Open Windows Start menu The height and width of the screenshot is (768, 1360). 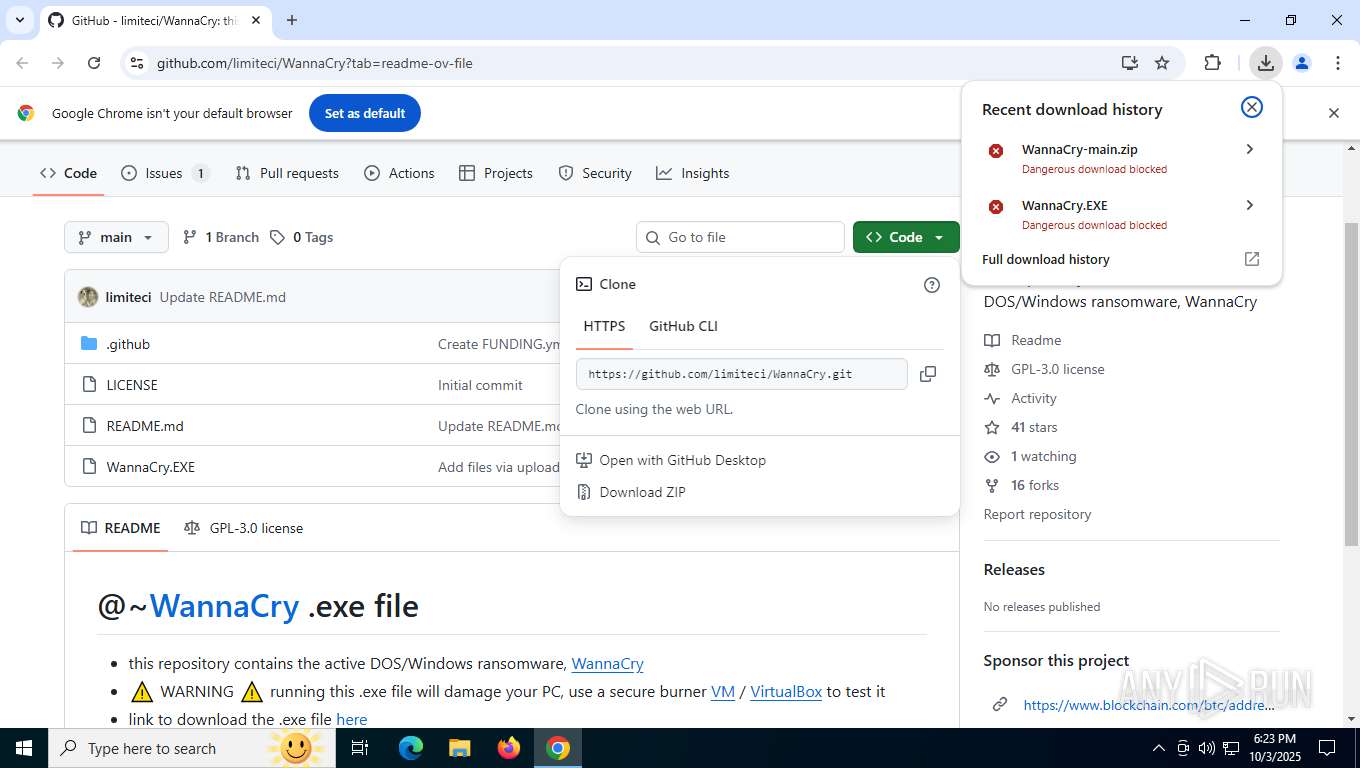[x=24, y=748]
